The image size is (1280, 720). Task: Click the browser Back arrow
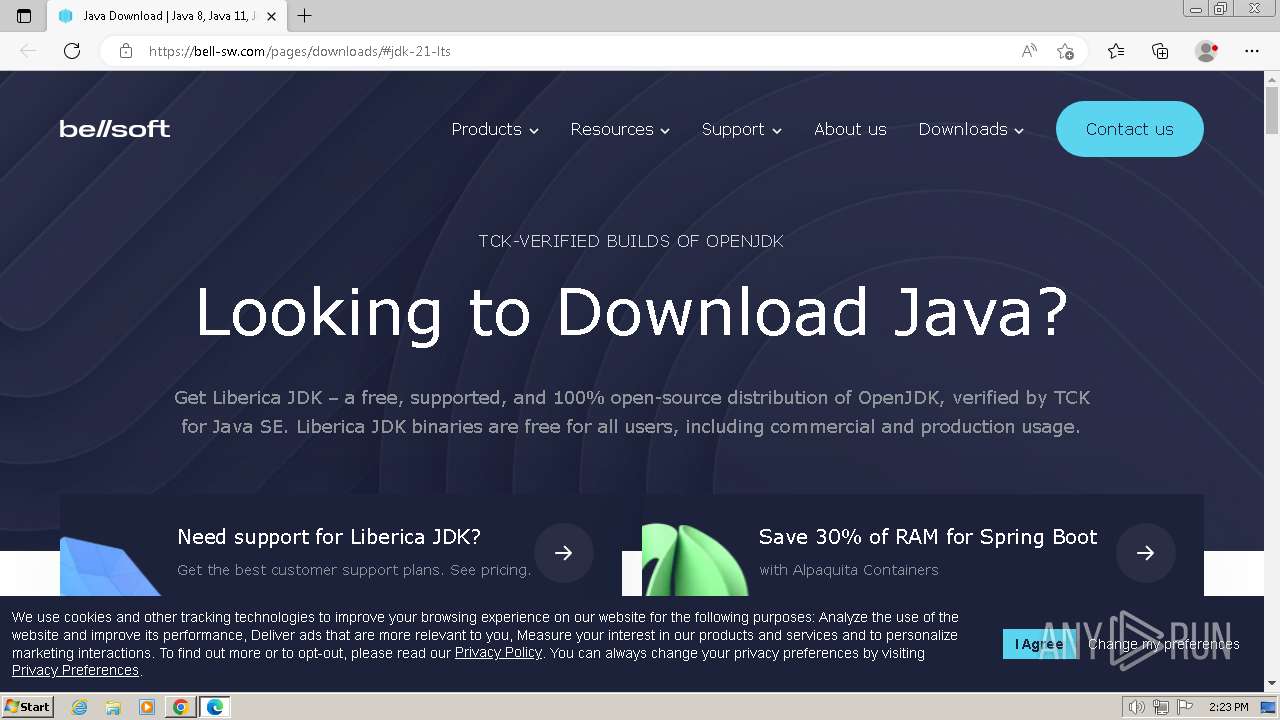pyautogui.click(x=28, y=51)
